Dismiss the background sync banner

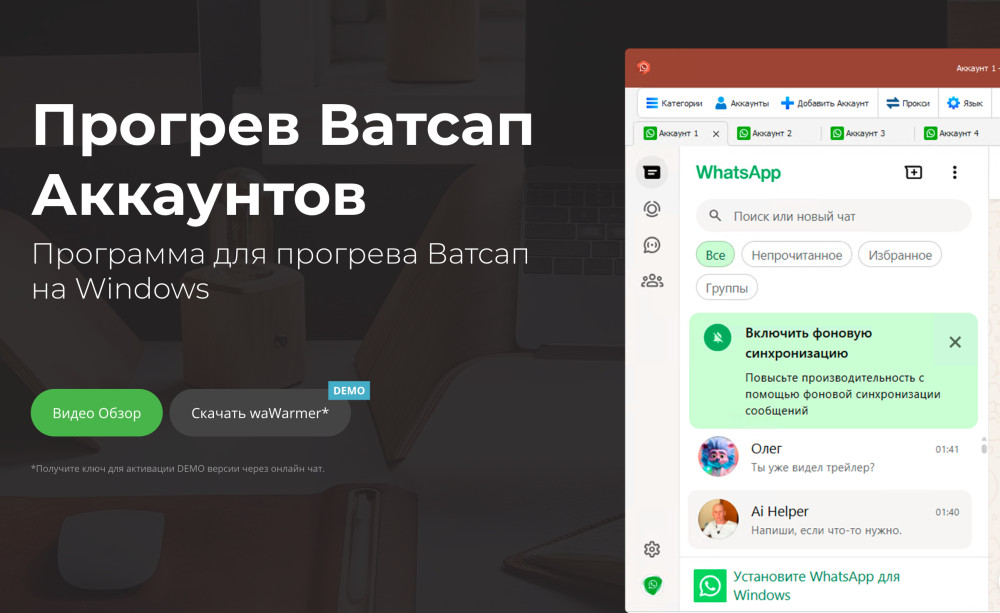pyautogui.click(x=955, y=342)
